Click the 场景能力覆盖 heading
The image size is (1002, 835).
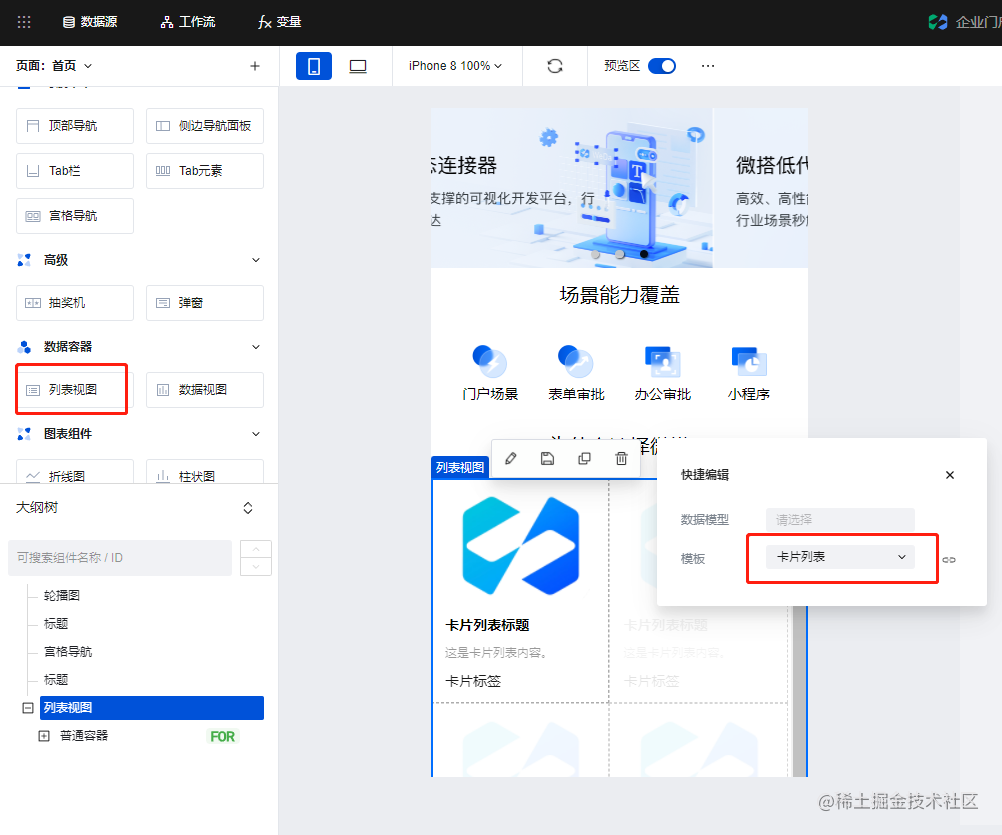[x=619, y=295]
